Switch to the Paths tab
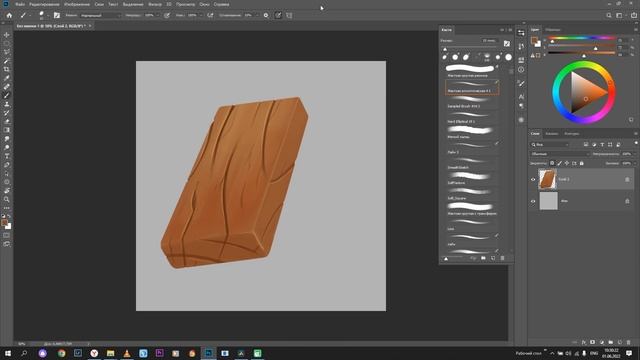Screen dimensions: 640x360 pos(571,133)
